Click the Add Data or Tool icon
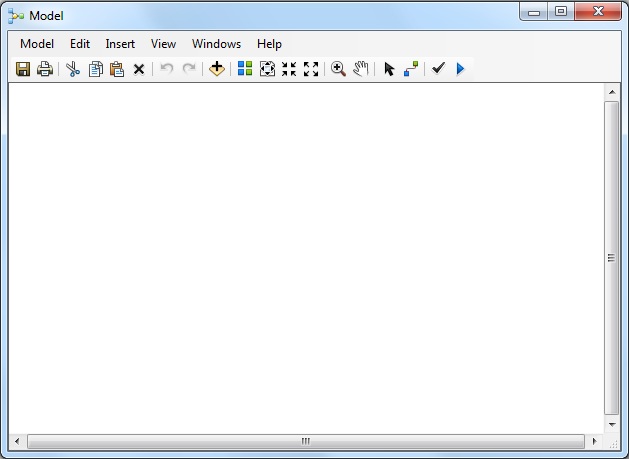The height and width of the screenshot is (459, 629). (217, 69)
